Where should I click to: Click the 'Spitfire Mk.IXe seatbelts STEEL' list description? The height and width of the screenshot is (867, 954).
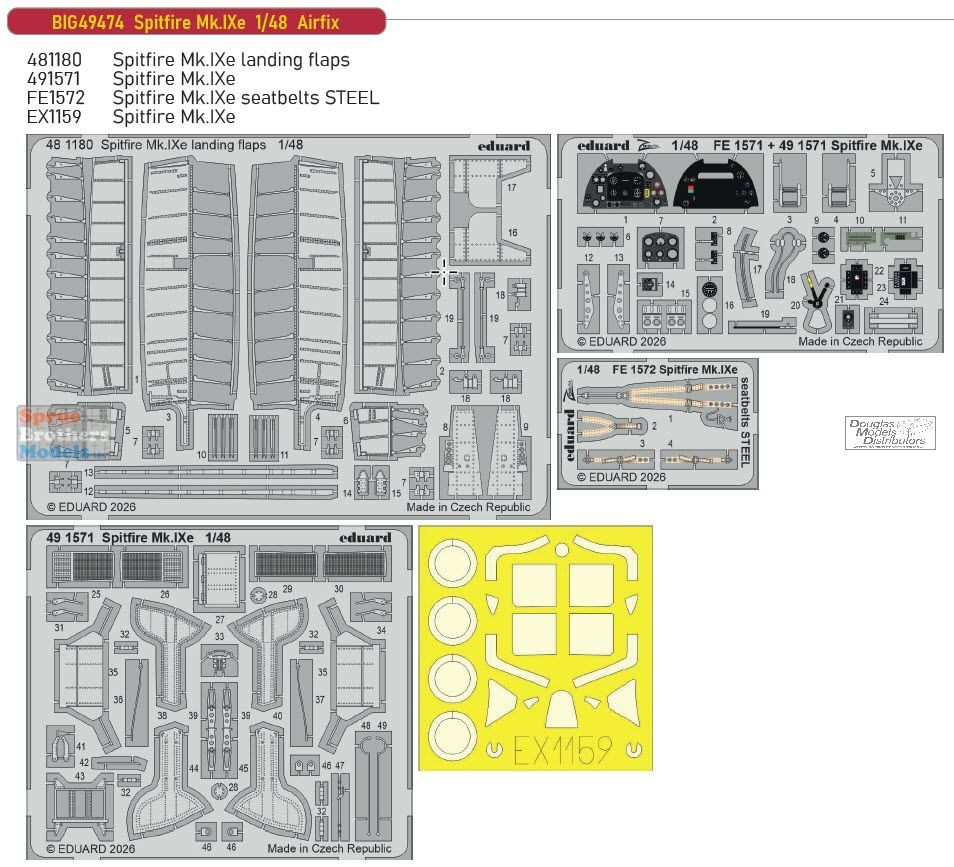pyautogui.click(x=246, y=97)
